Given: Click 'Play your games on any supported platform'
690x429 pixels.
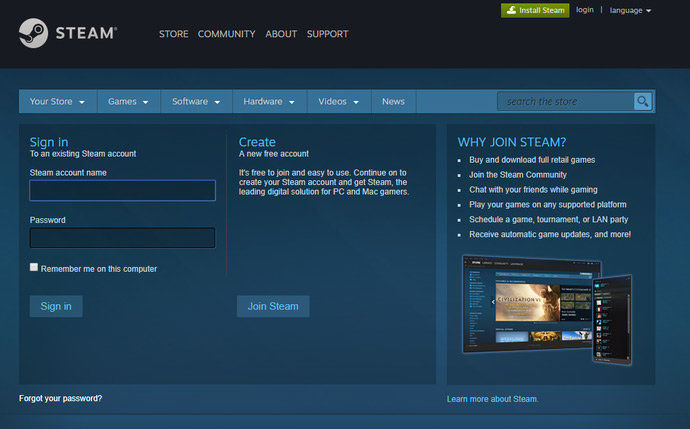Looking at the screenshot, I should [x=547, y=205].
